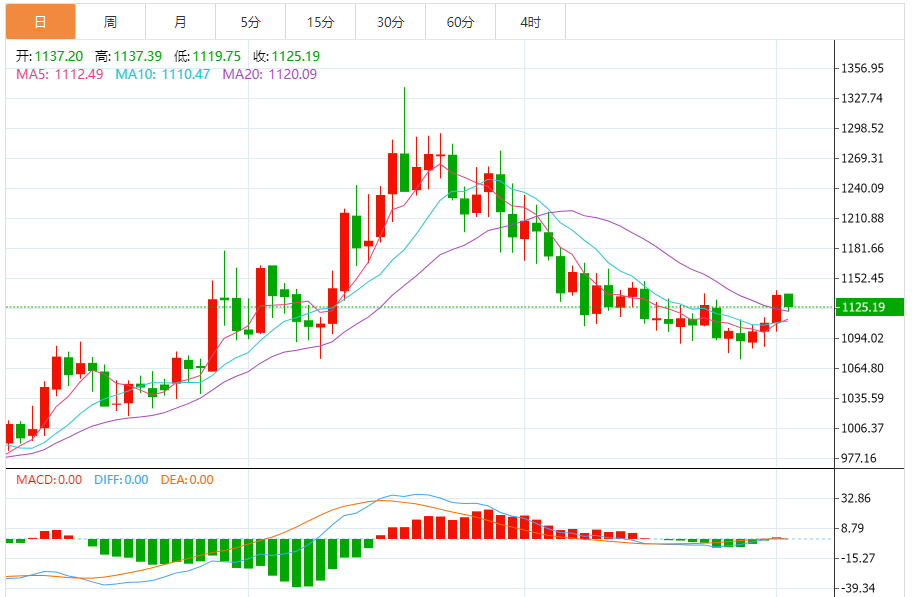Switch to the 4时 timeframe tab
The width and height of the screenshot is (912, 597).
tap(531, 21)
